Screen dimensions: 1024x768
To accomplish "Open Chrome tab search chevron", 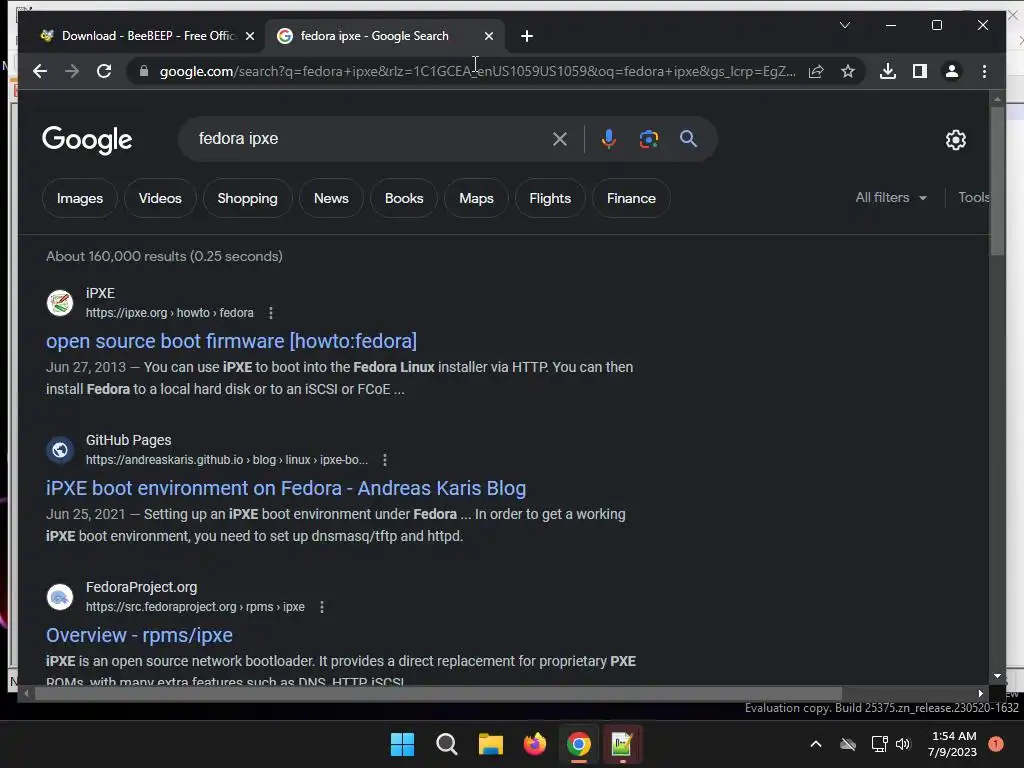I will pyautogui.click(x=844, y=25).
